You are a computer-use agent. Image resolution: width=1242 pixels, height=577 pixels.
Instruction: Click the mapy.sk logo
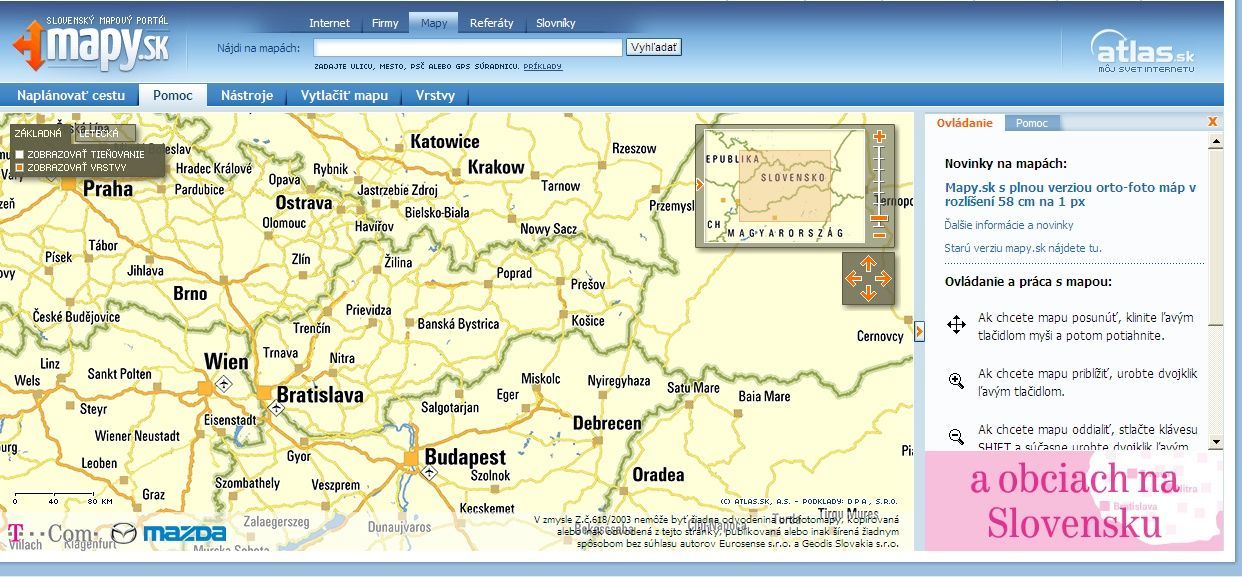pos(91,45)
